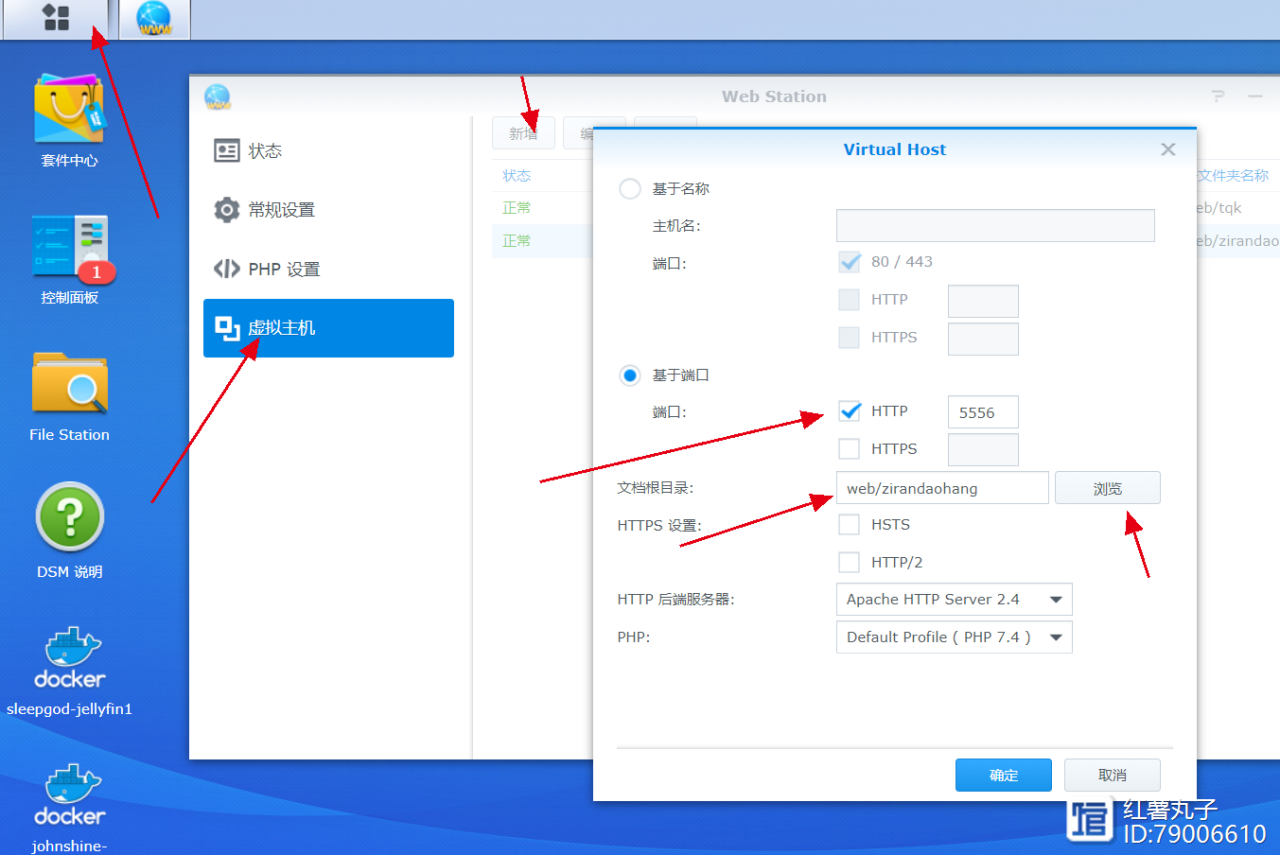Toggle name-based HTTP port checkbox
Screen dimensions: 1280x855
[x=849, y=300]
